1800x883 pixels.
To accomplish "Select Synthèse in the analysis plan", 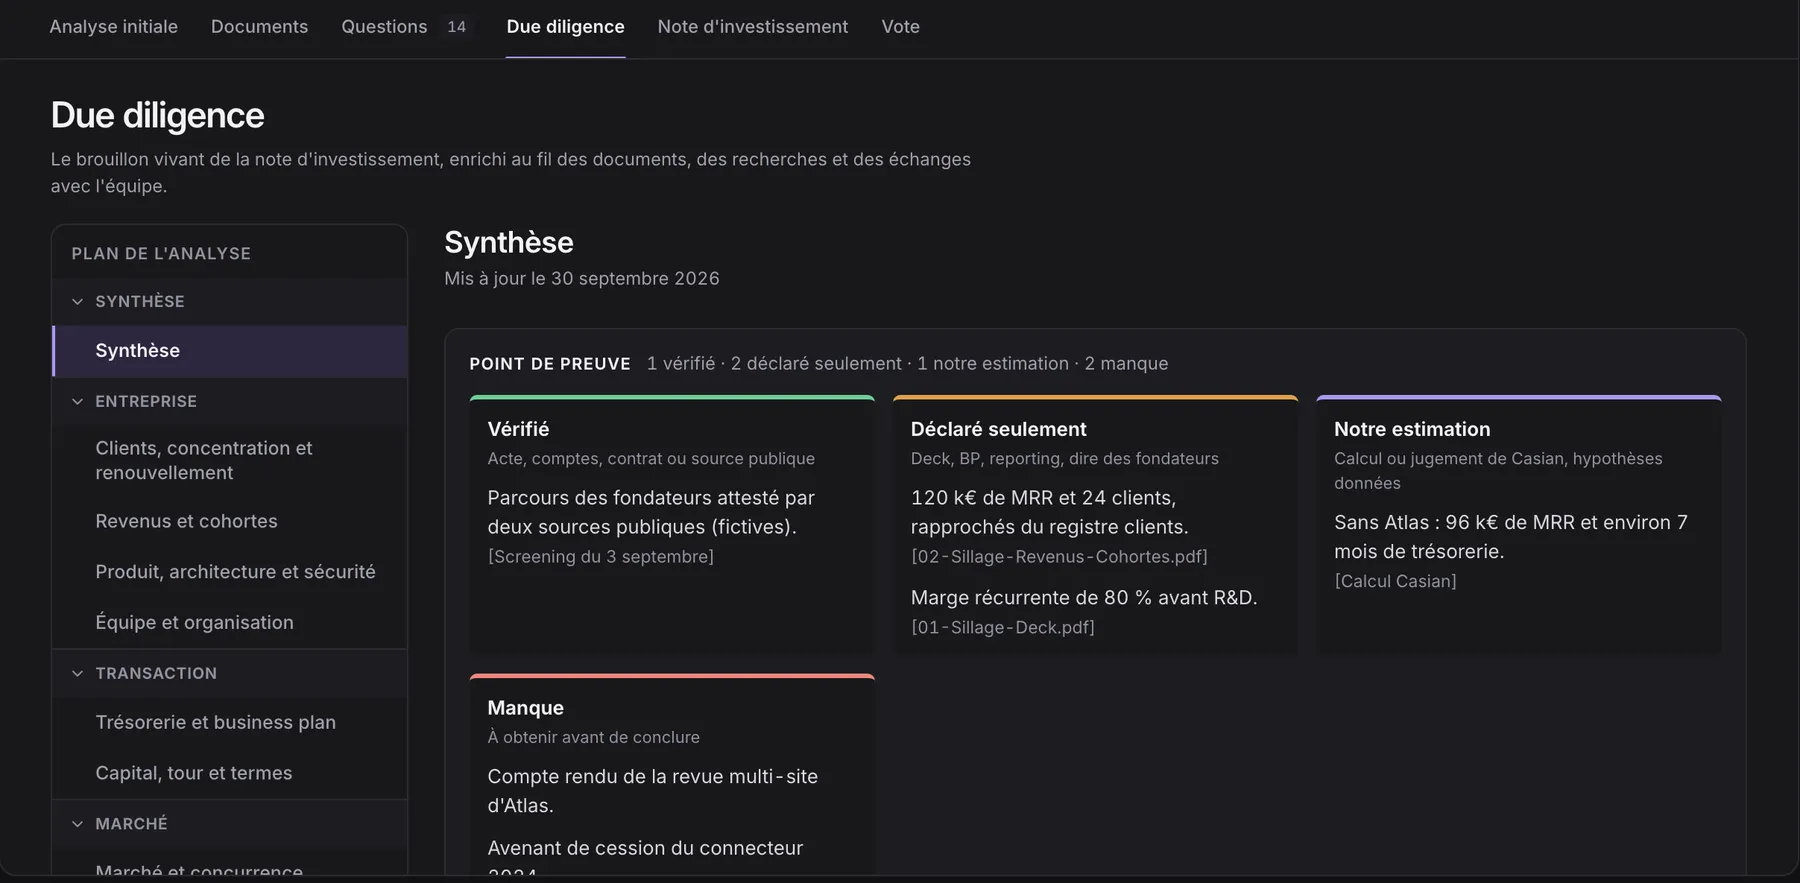I will (230, 351).
